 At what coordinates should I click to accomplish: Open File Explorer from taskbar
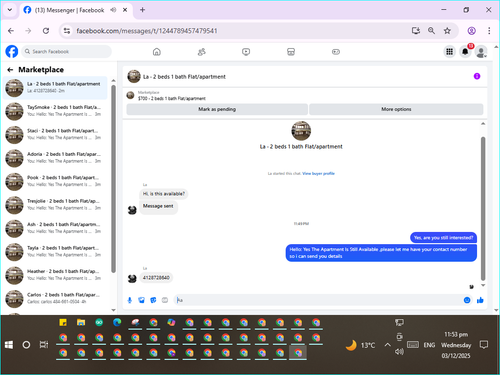tap(81, 323)
